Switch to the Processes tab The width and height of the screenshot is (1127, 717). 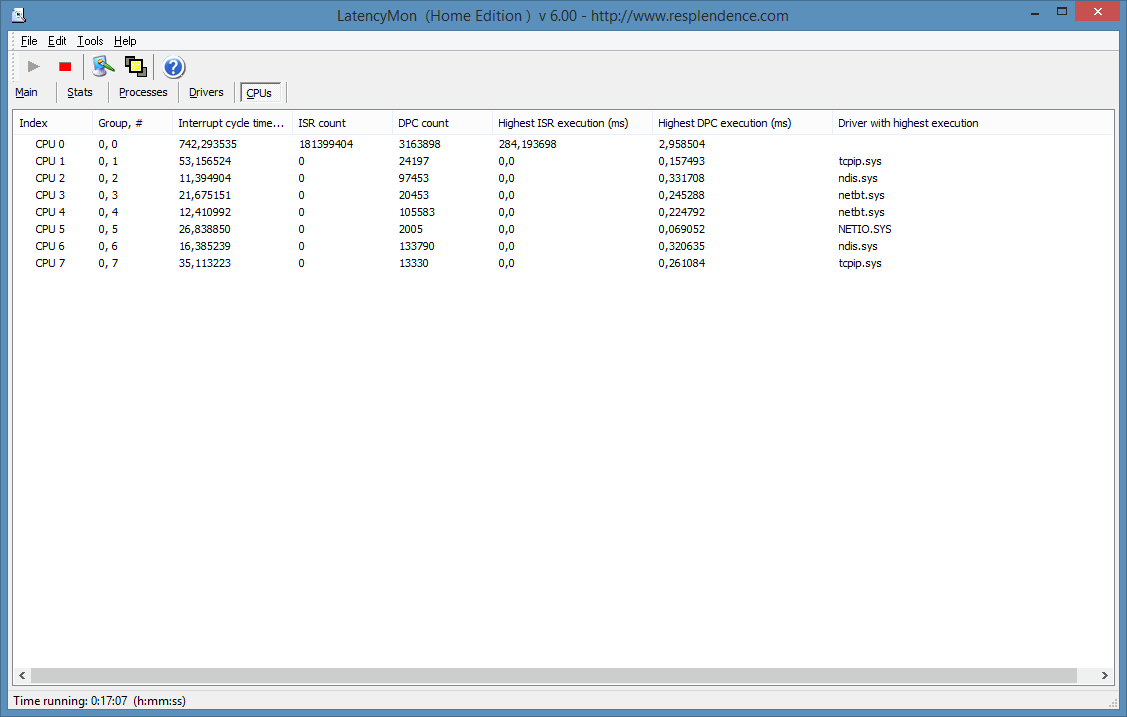tap(143, 92)
